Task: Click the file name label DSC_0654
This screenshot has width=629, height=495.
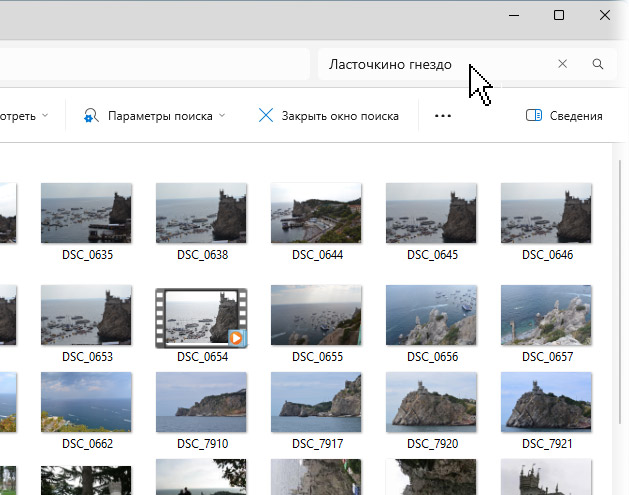Action: pos(202,357)
